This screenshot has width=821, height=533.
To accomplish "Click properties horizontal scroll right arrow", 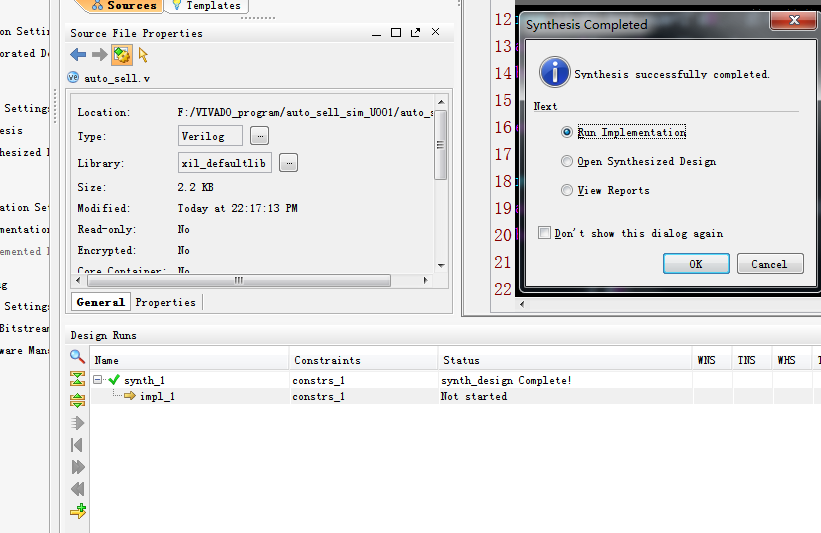I will coord(425,281).
